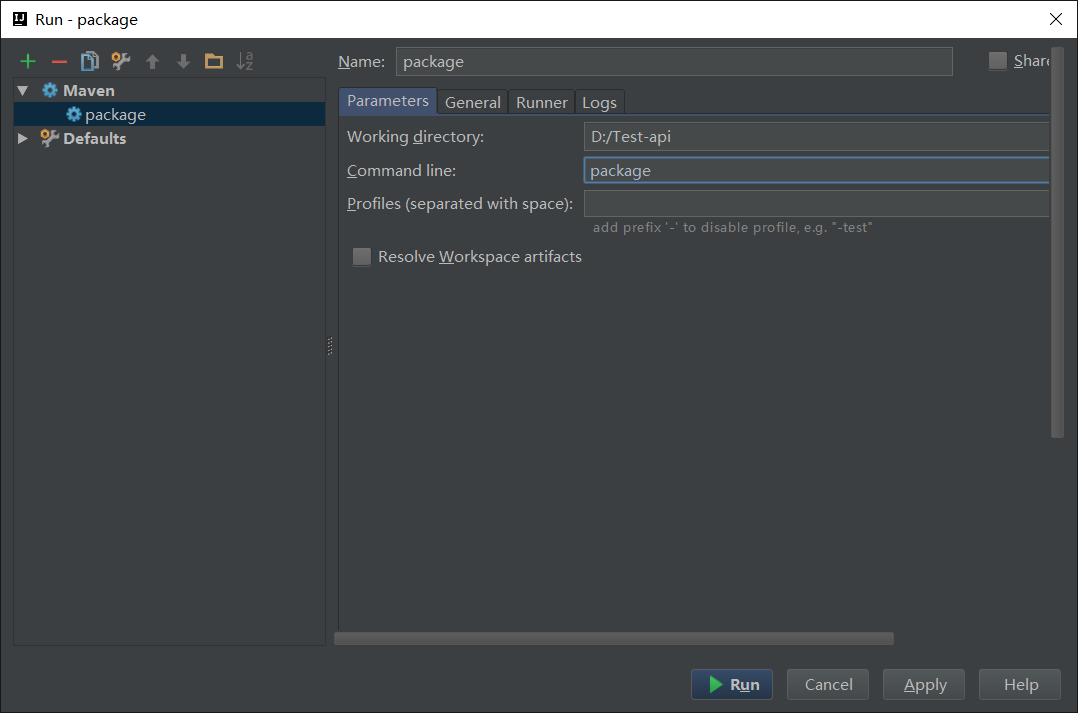Click the 'Command line:' label
This screenshot has width=1078, height=713.
[x=402, y=171]
